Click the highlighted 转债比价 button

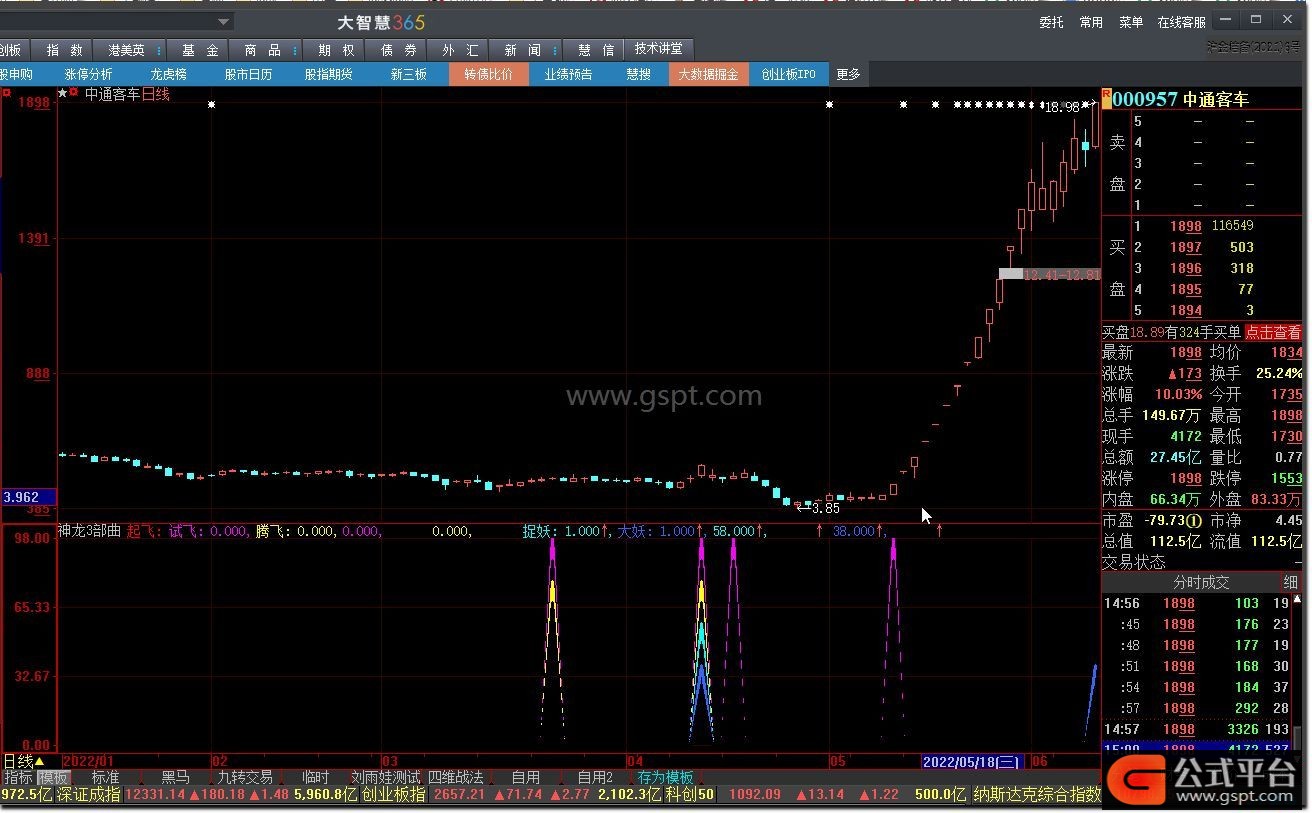point(488,74)
